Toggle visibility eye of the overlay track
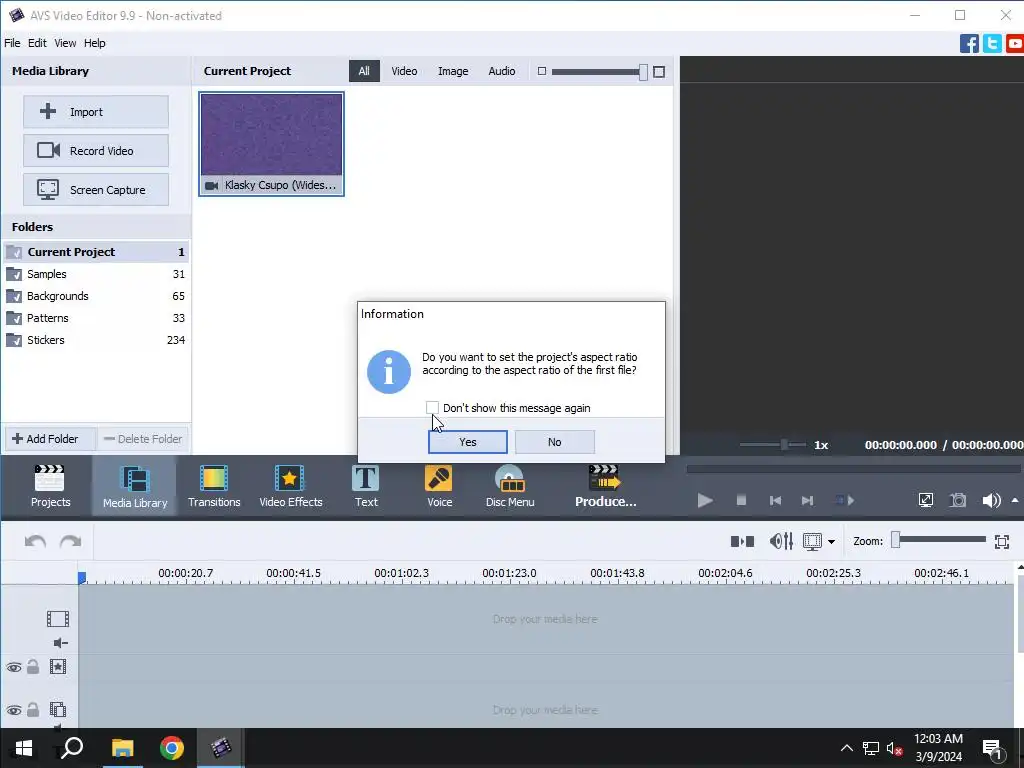Screen dimensions: 1024x768 [x=14, y=710]
